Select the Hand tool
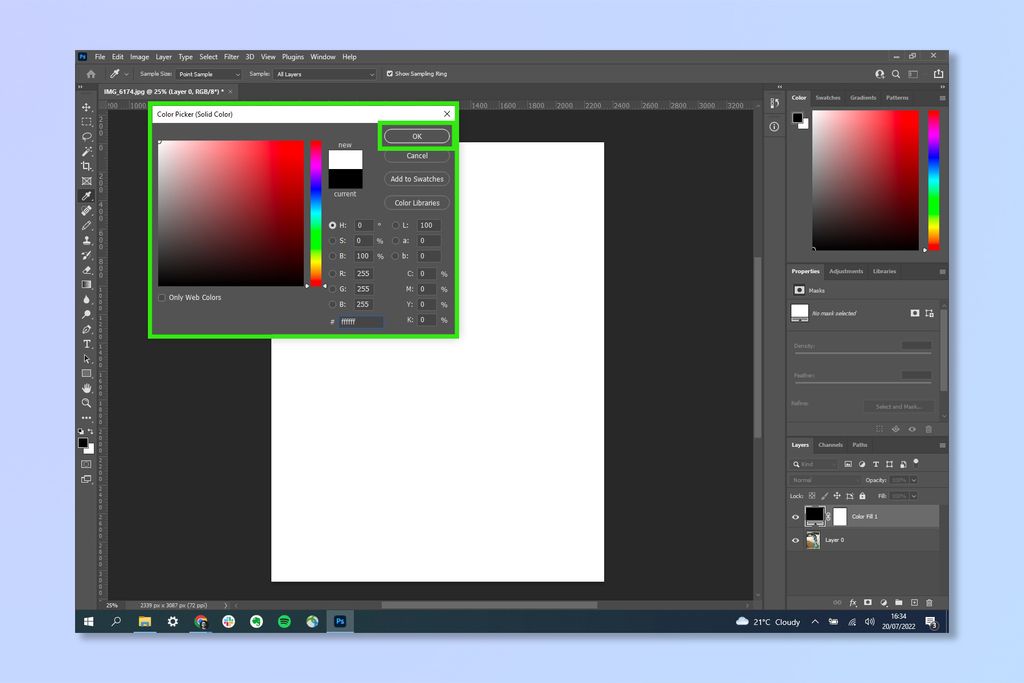This screenshot has height=683, width=1024. tap(86, 388)
